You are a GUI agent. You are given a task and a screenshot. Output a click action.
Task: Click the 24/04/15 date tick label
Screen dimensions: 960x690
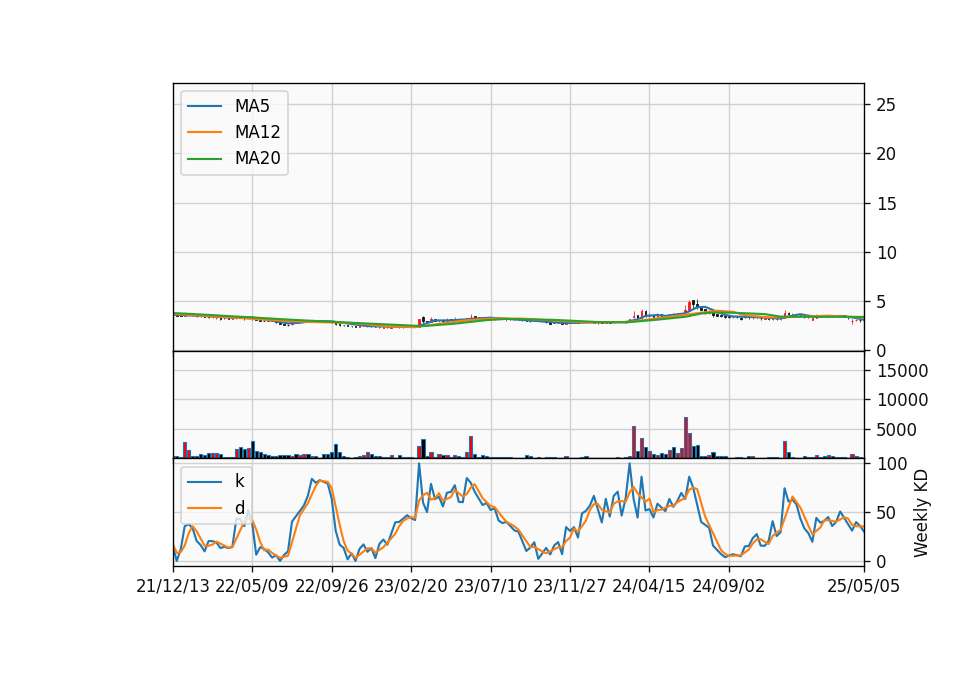point(649,587)
